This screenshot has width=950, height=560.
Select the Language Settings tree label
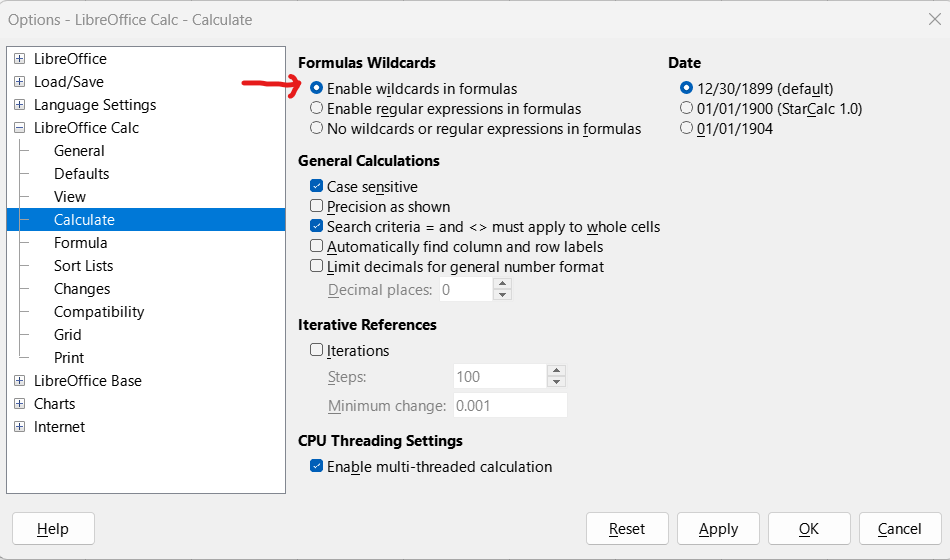95,105
